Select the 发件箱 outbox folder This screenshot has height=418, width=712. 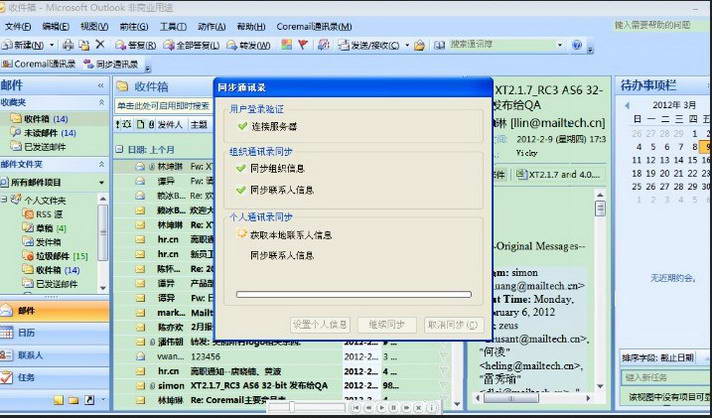(x=42, y=242)
